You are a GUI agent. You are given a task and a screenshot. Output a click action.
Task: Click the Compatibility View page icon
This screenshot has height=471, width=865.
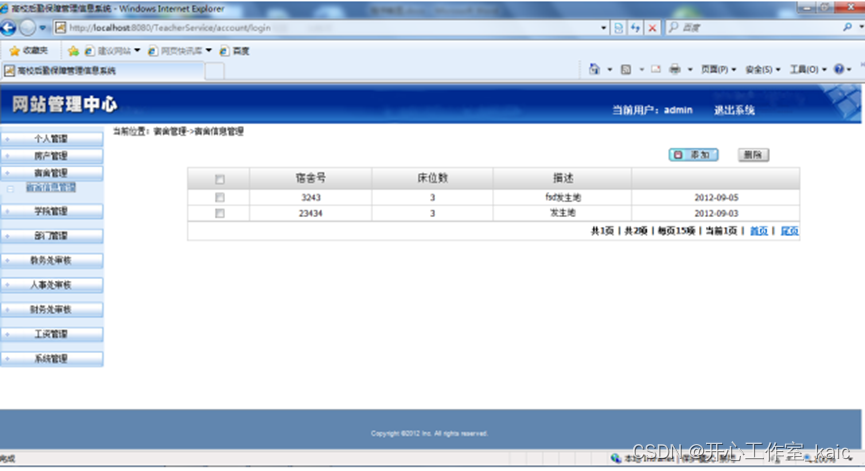(x=618, y=28)
